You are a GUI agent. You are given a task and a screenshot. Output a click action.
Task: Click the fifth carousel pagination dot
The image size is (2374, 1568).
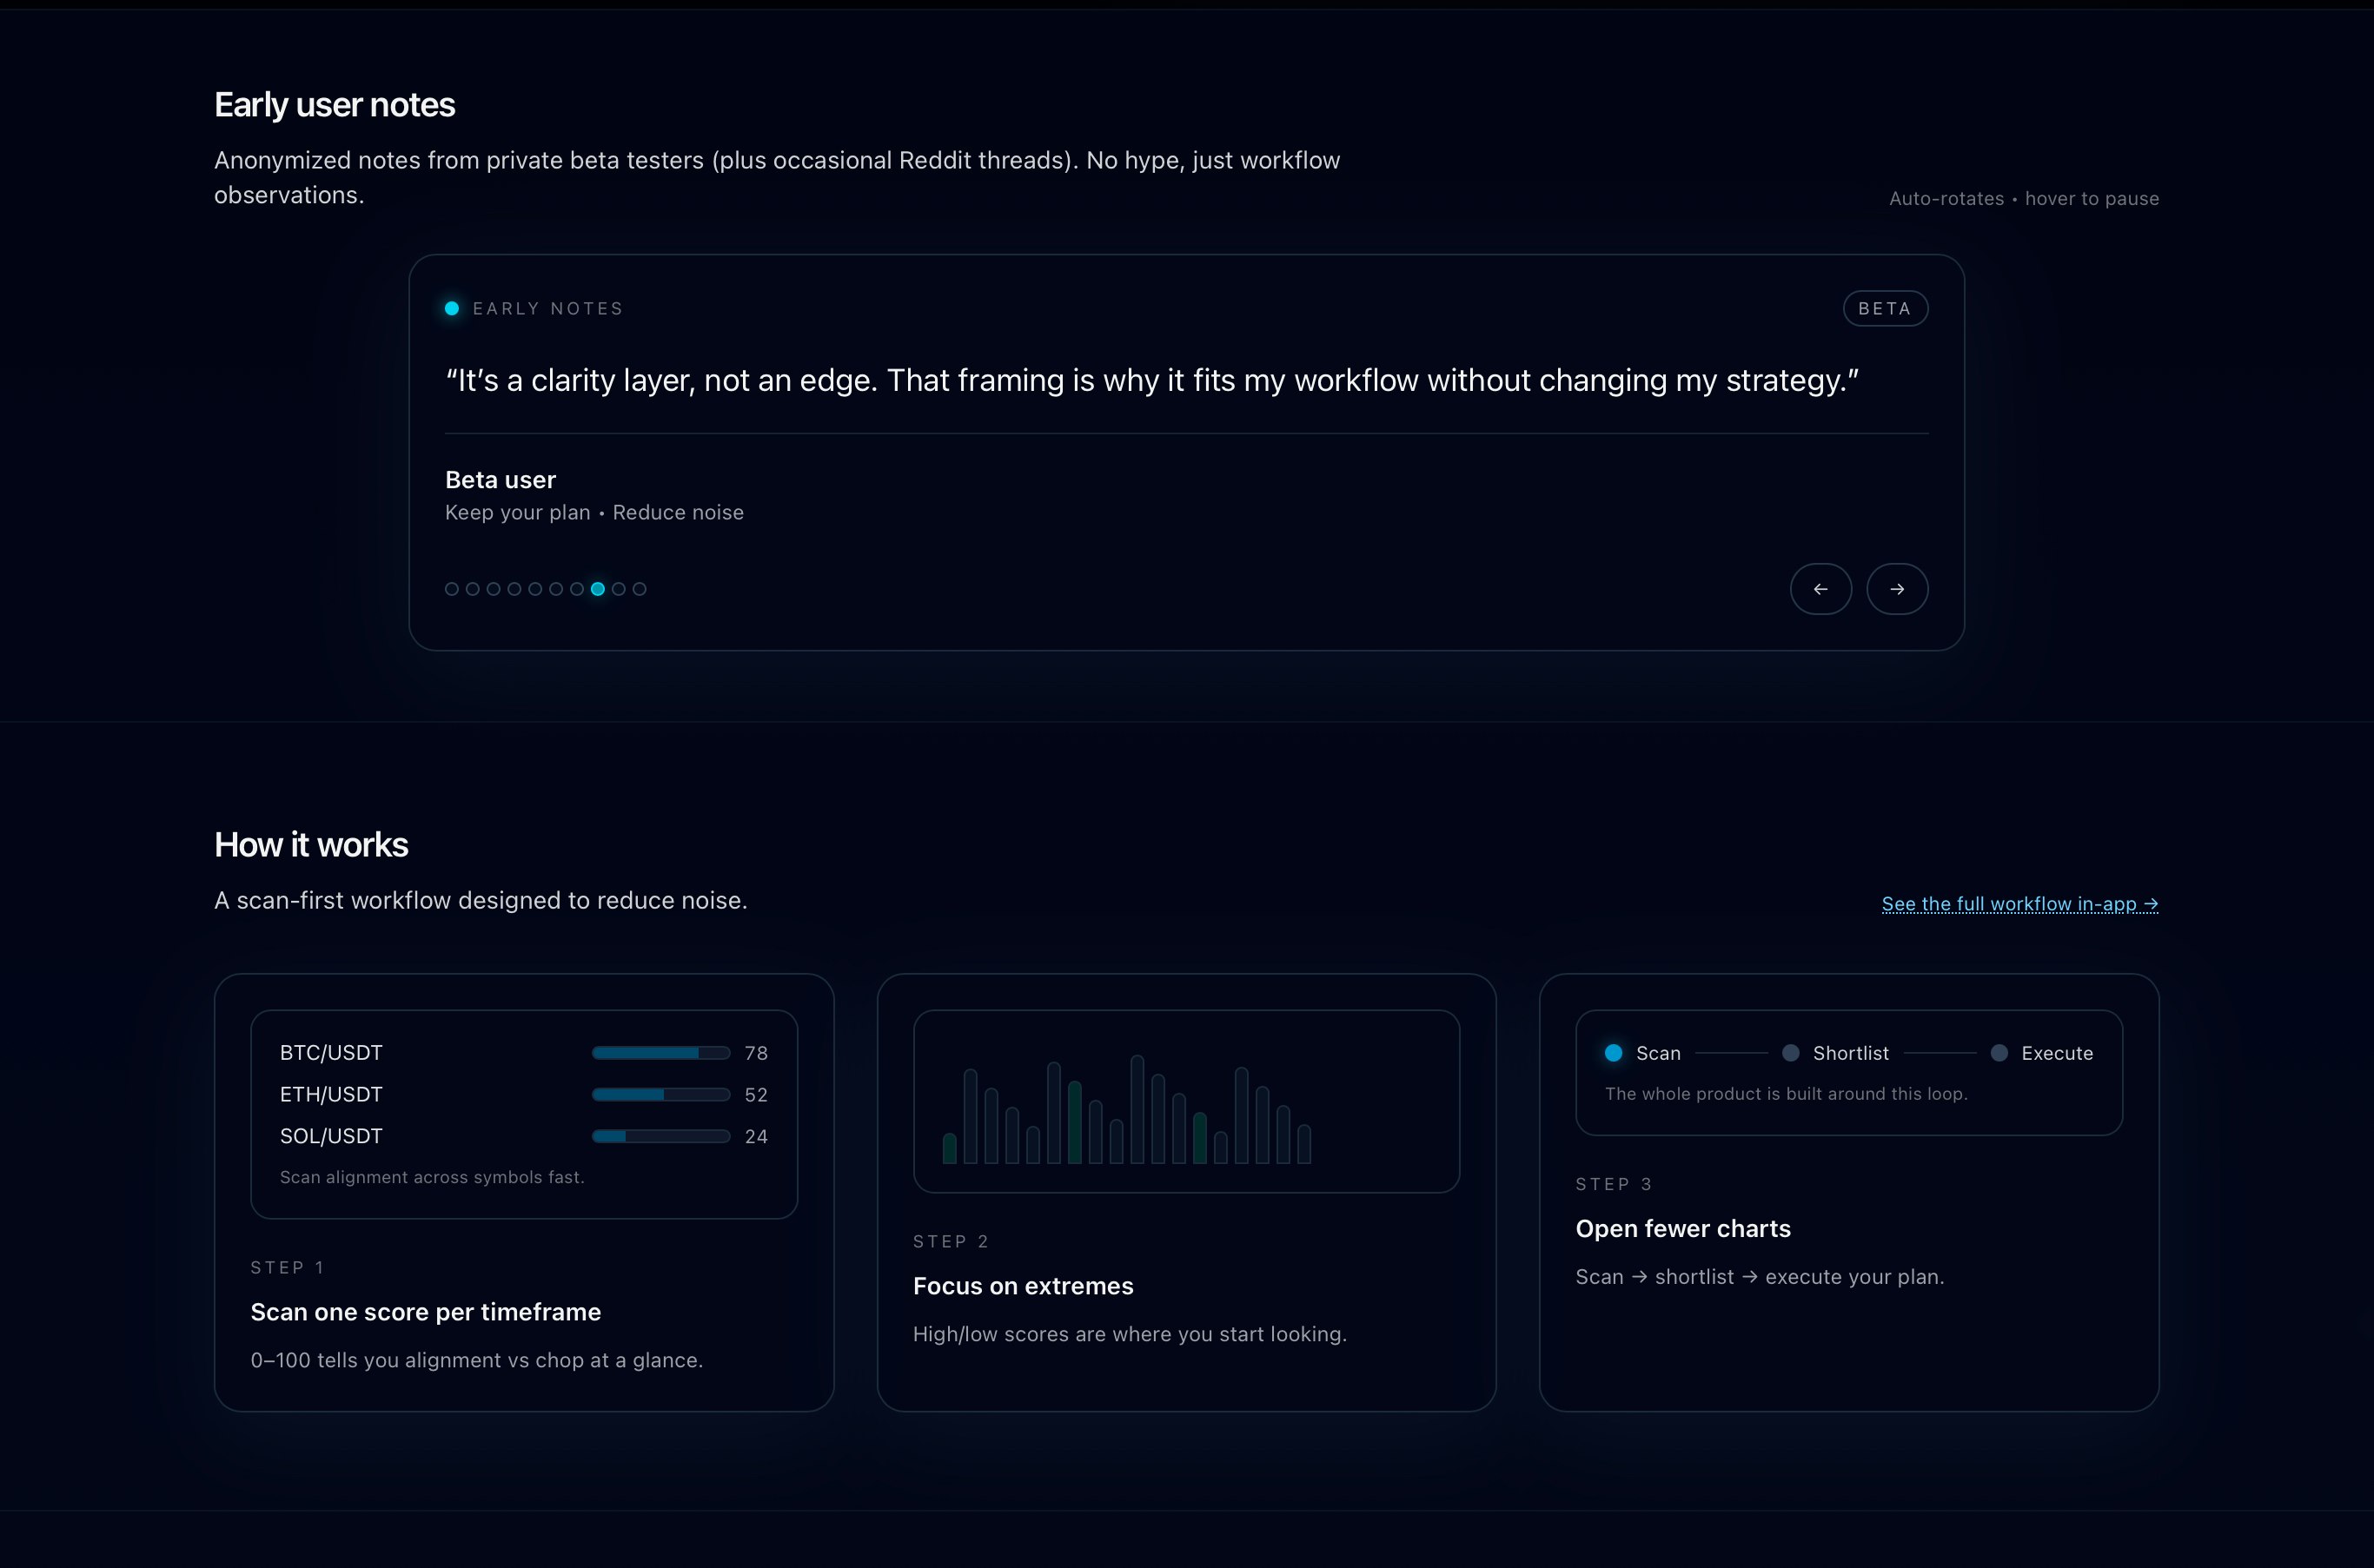coord(535,589)
